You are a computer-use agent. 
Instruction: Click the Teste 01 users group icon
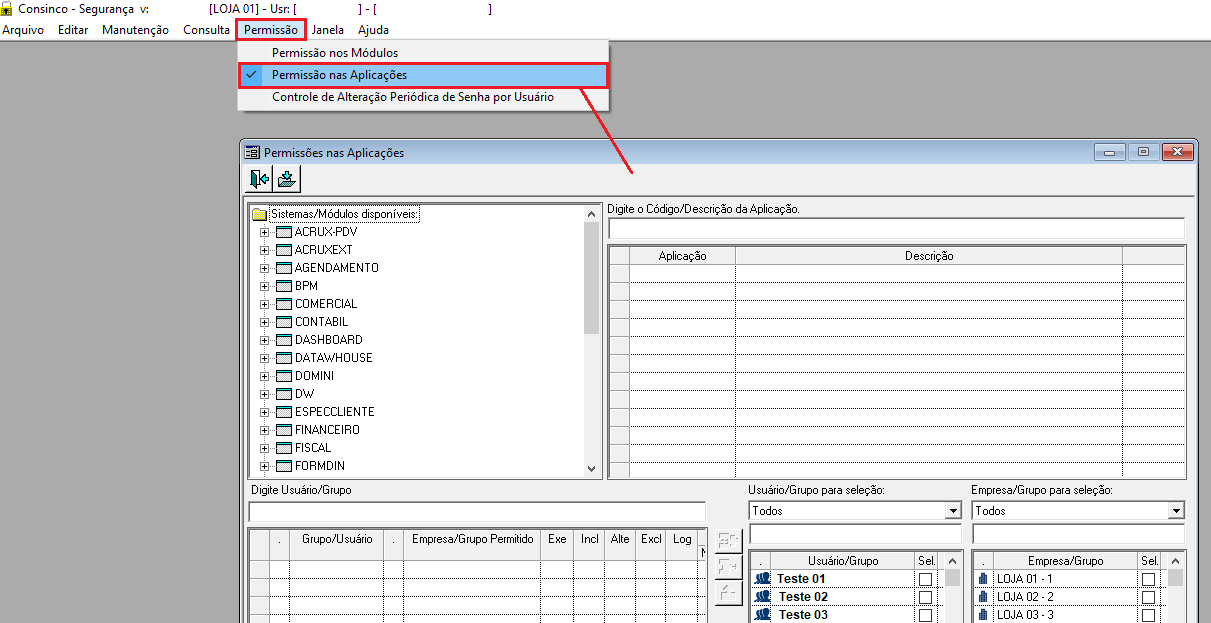pyautogui.click(x=763, y=579)
